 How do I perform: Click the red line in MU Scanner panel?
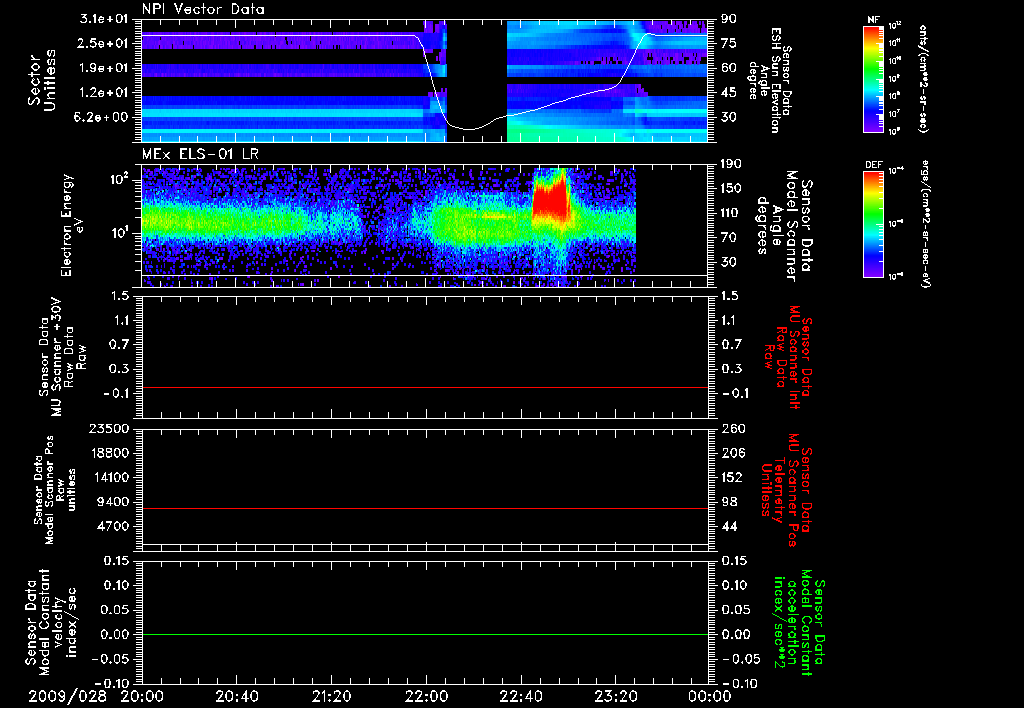point(424,387)
